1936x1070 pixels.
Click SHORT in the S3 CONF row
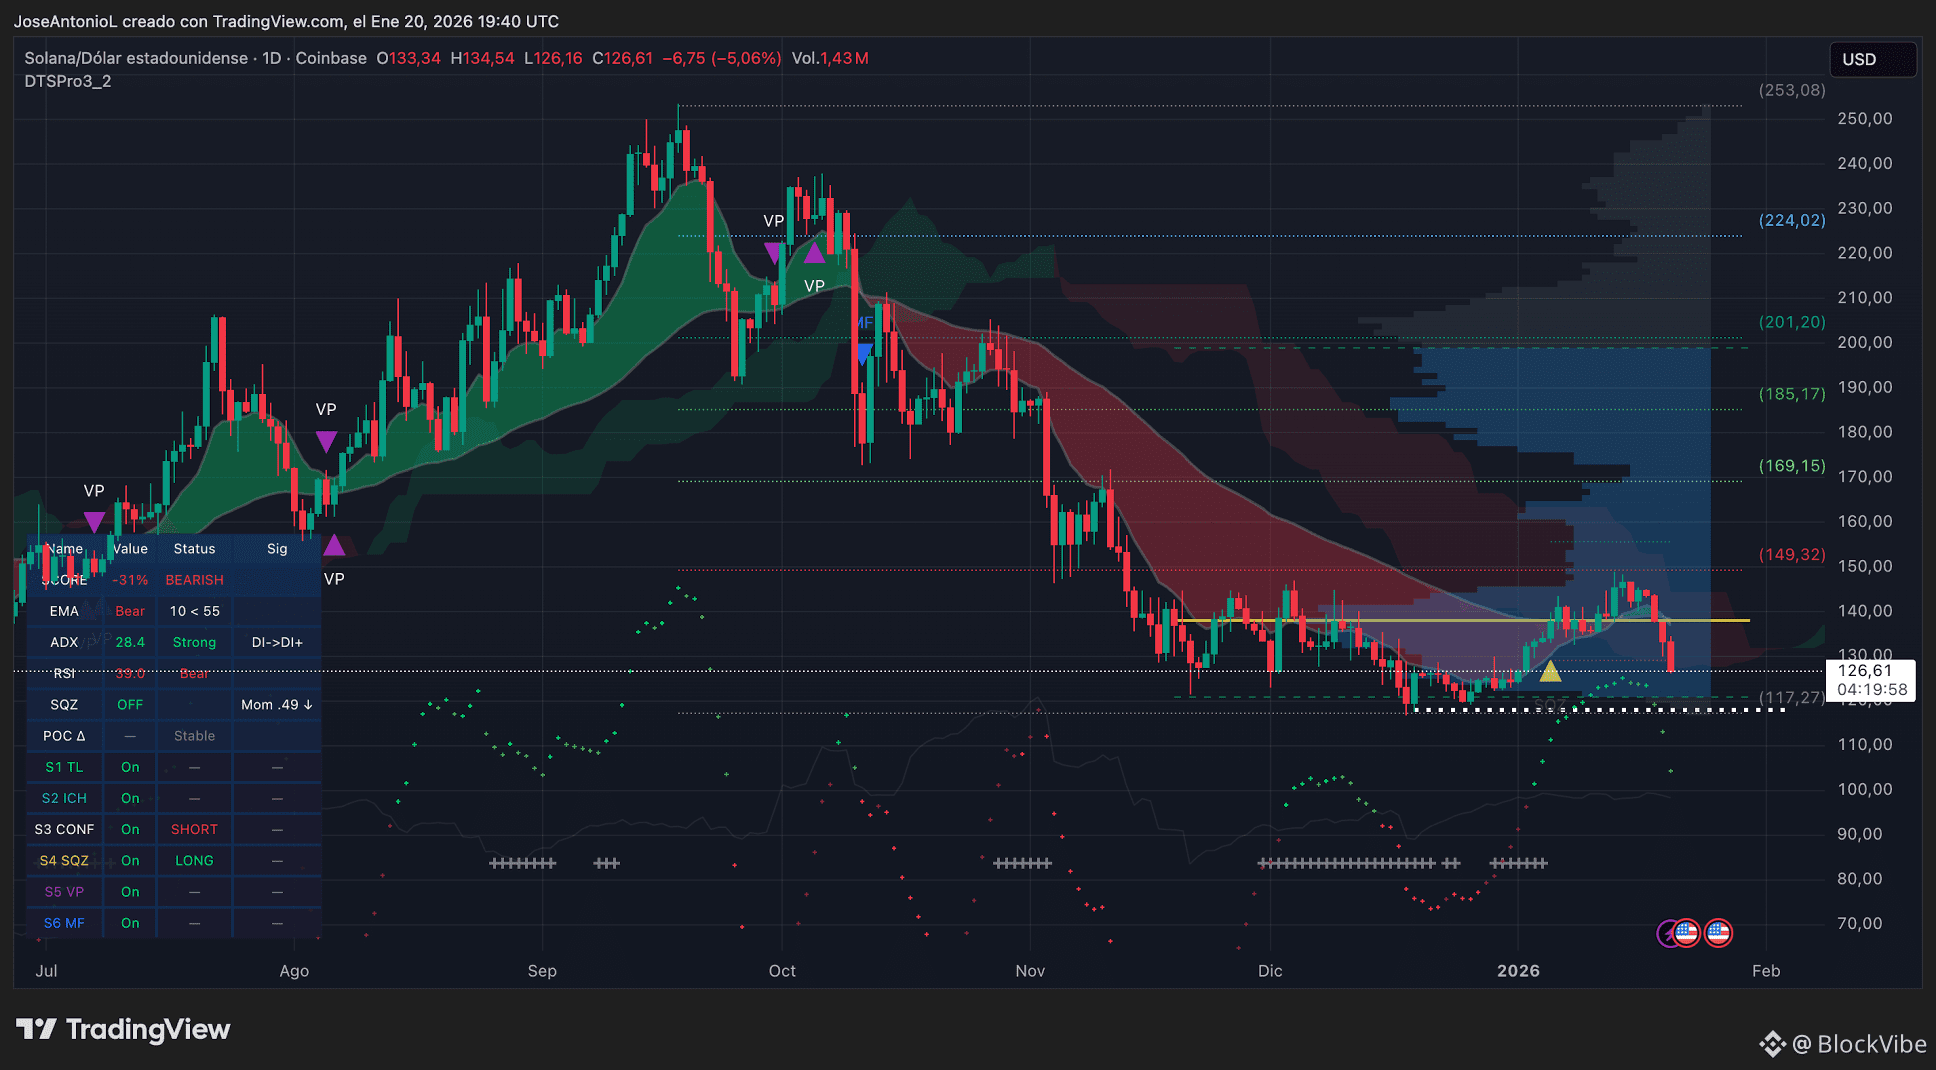(194, 830)
